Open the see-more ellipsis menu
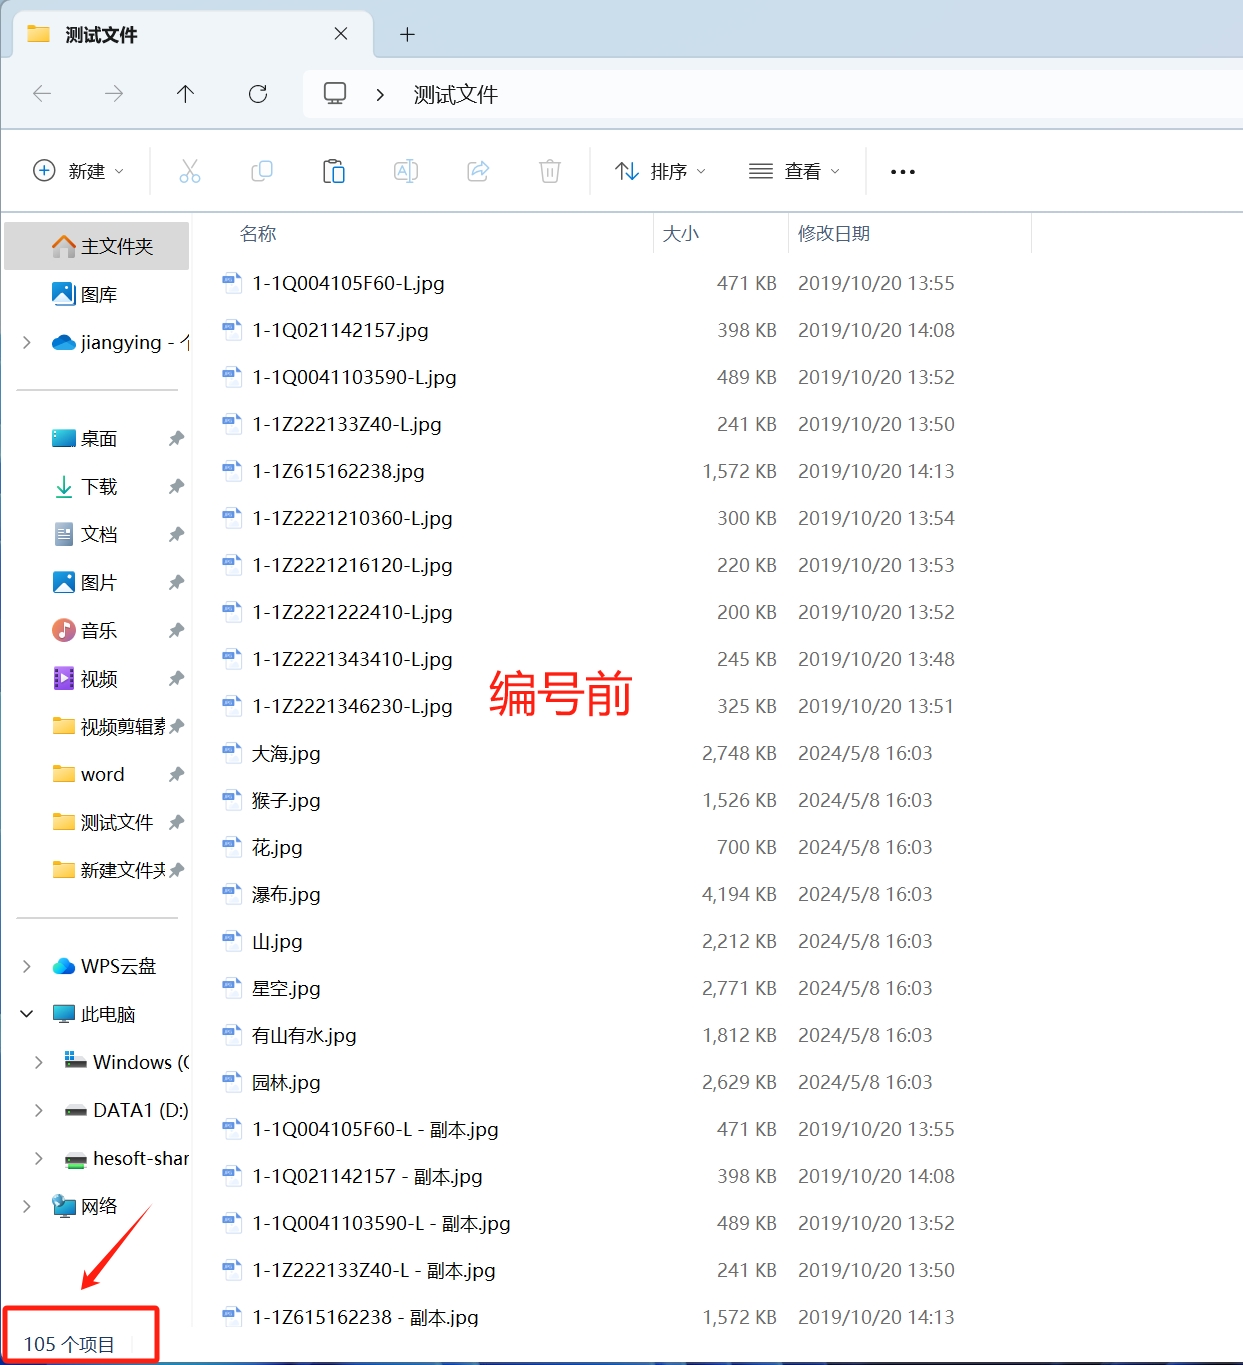The width and height of the screenshot is (1243, 1365). click(901, 171)
